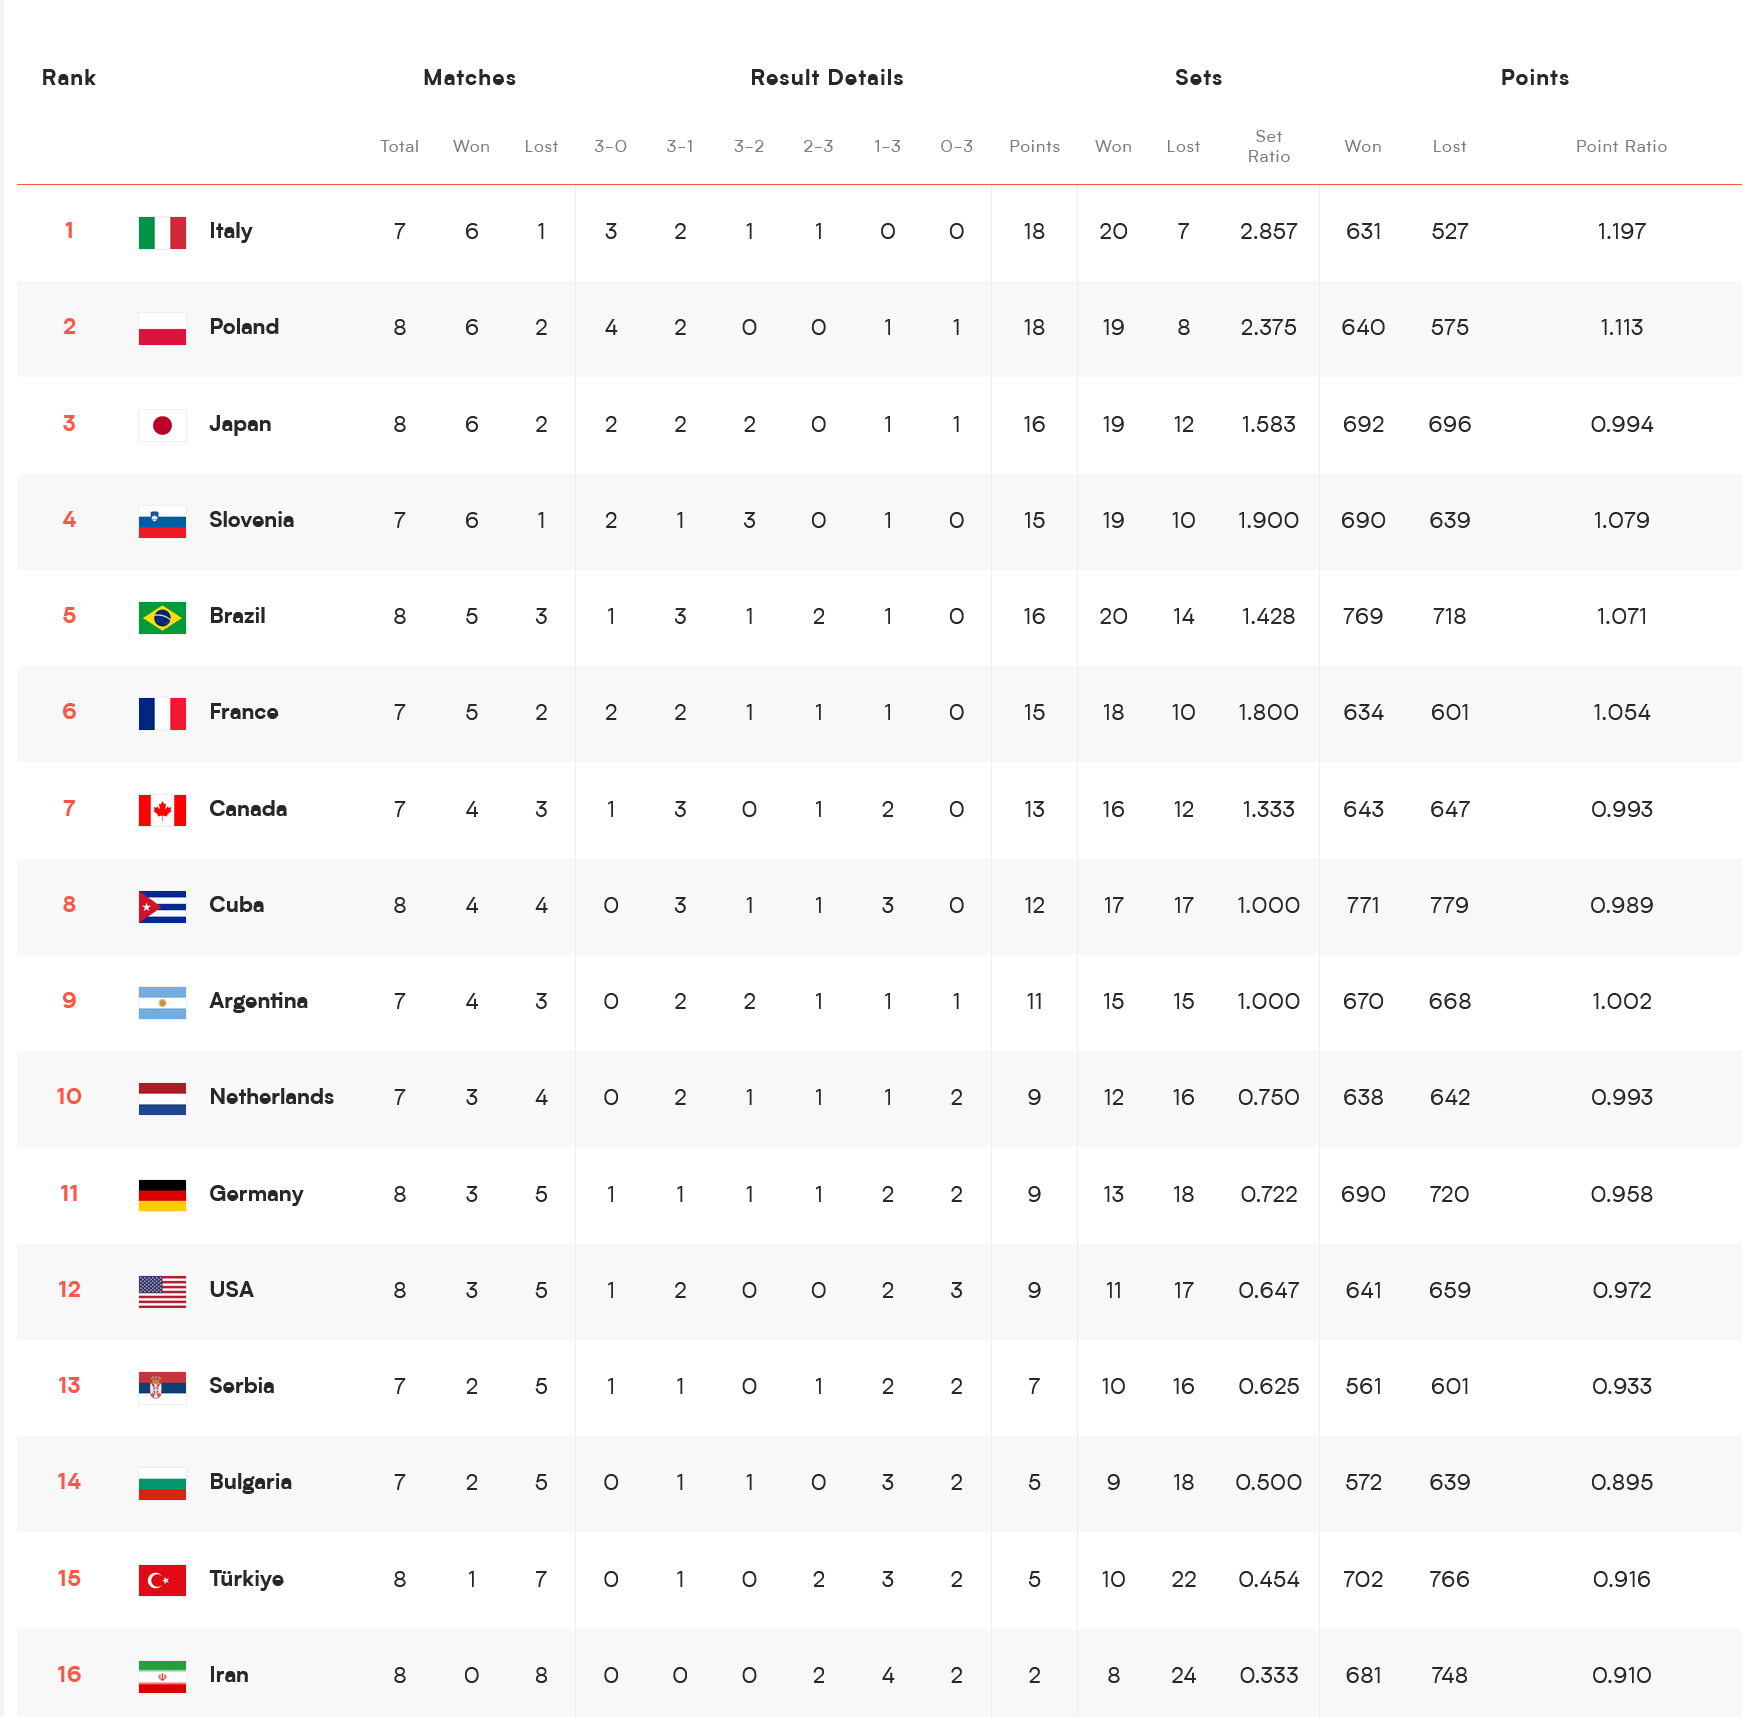Click the USA flag icon
This screenshot has height=1717, width=1742.
pos(162,1291)
